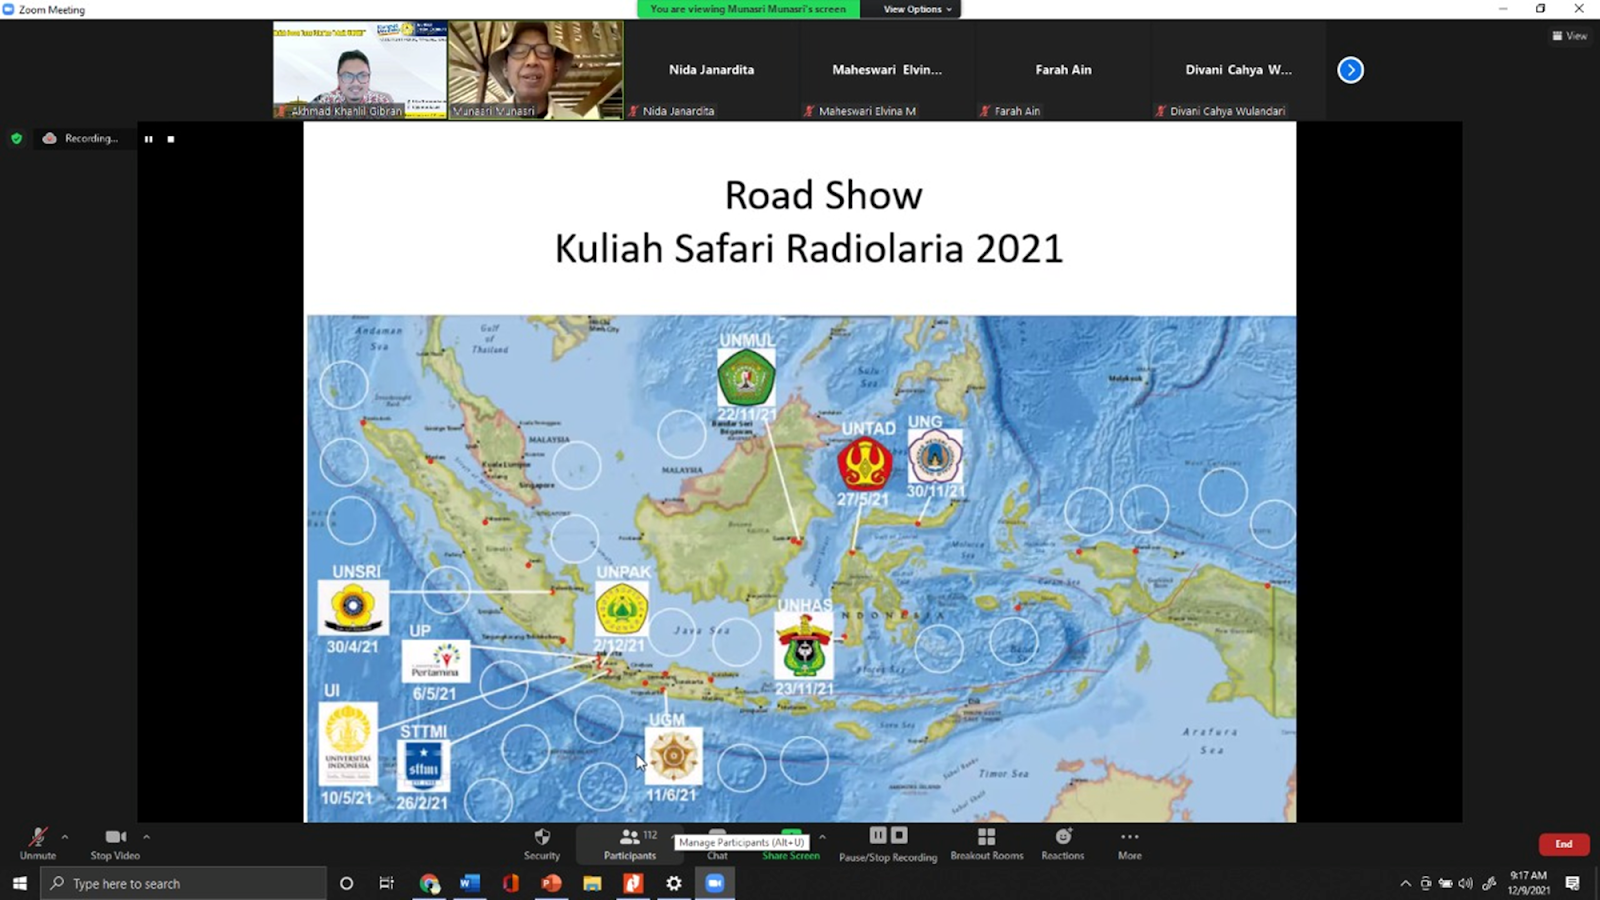Screen dimensions: 1600x900
Task: Click the Recording... cloud indicator
Action: coord(80,138)
